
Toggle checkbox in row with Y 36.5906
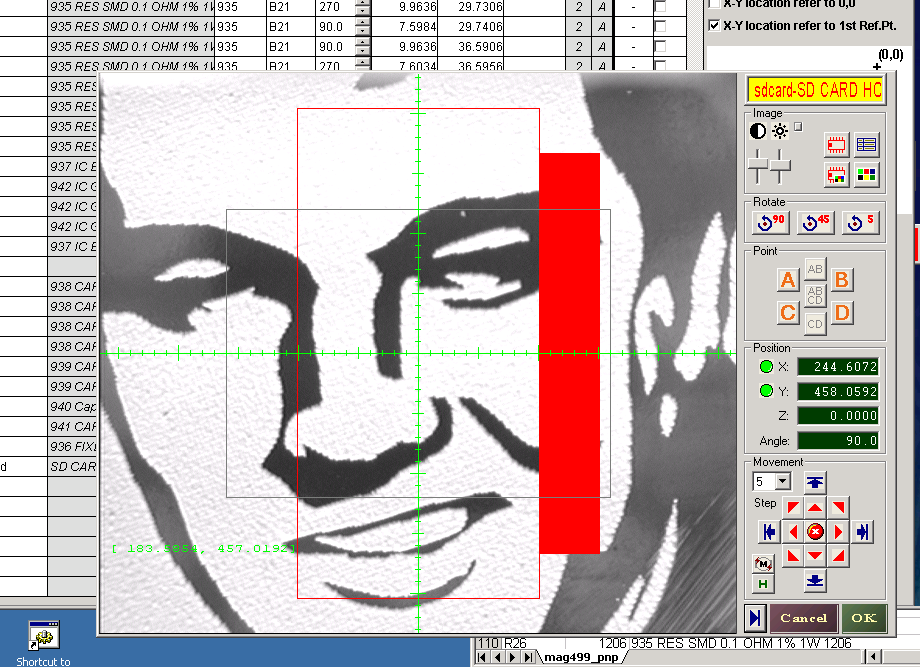tap(661, 46)
